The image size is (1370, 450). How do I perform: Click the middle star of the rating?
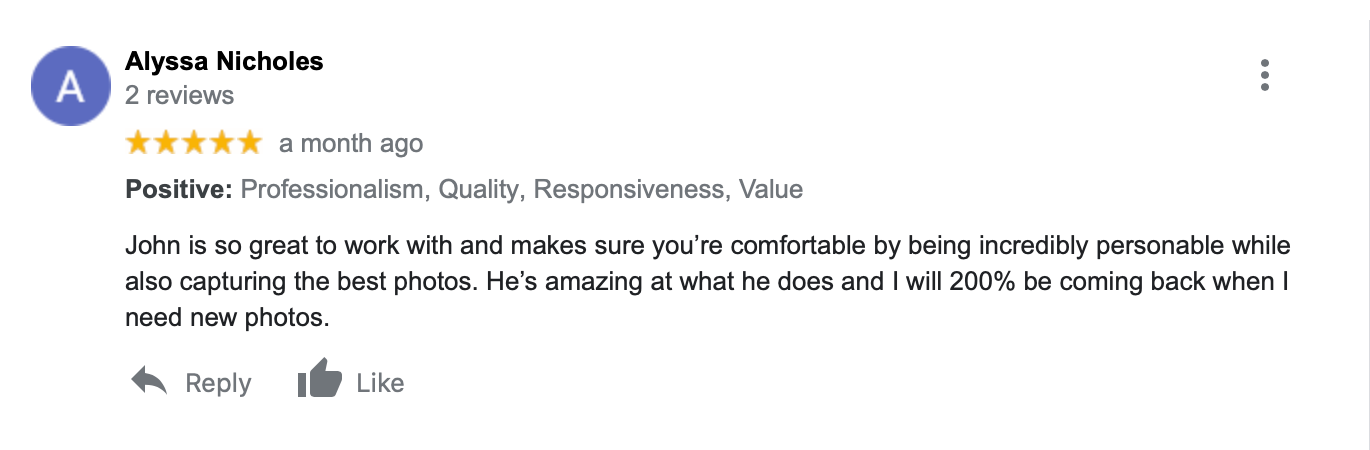193,144
